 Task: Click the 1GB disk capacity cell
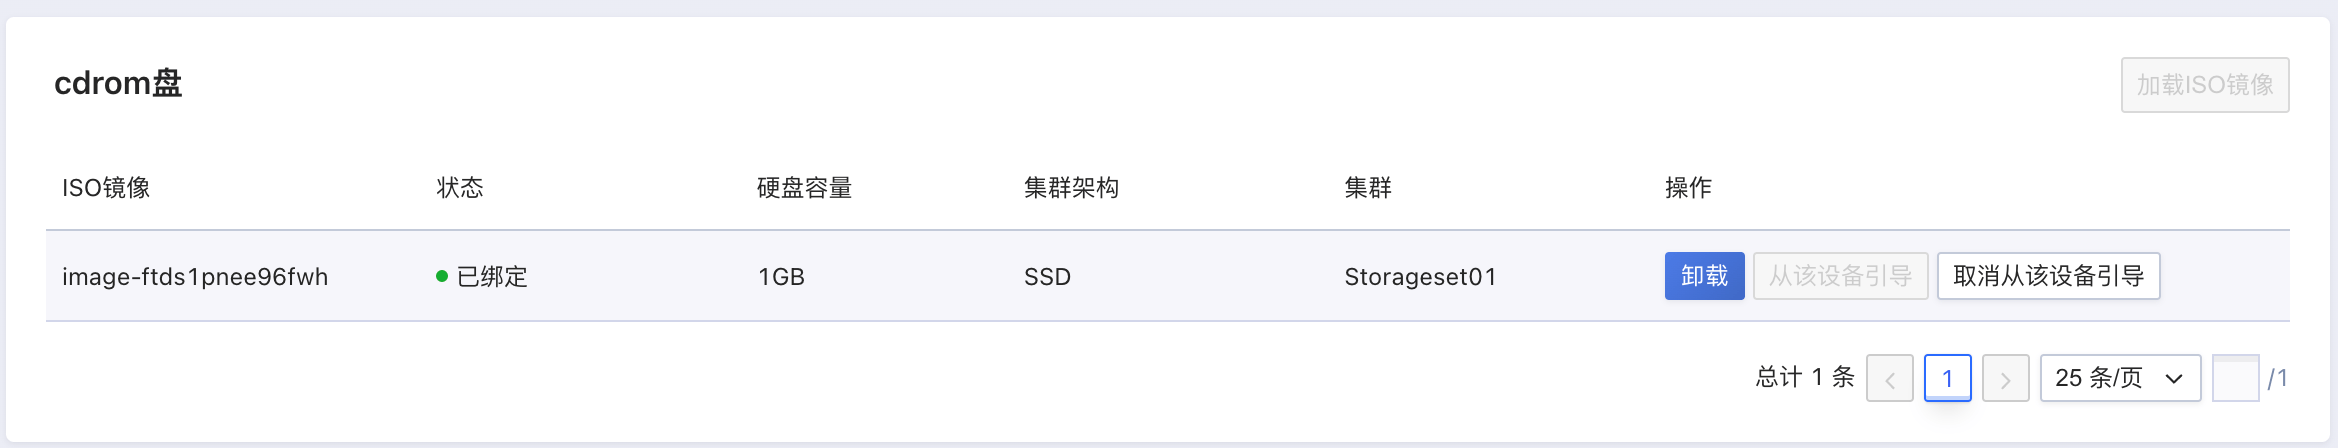coord(781,277)
